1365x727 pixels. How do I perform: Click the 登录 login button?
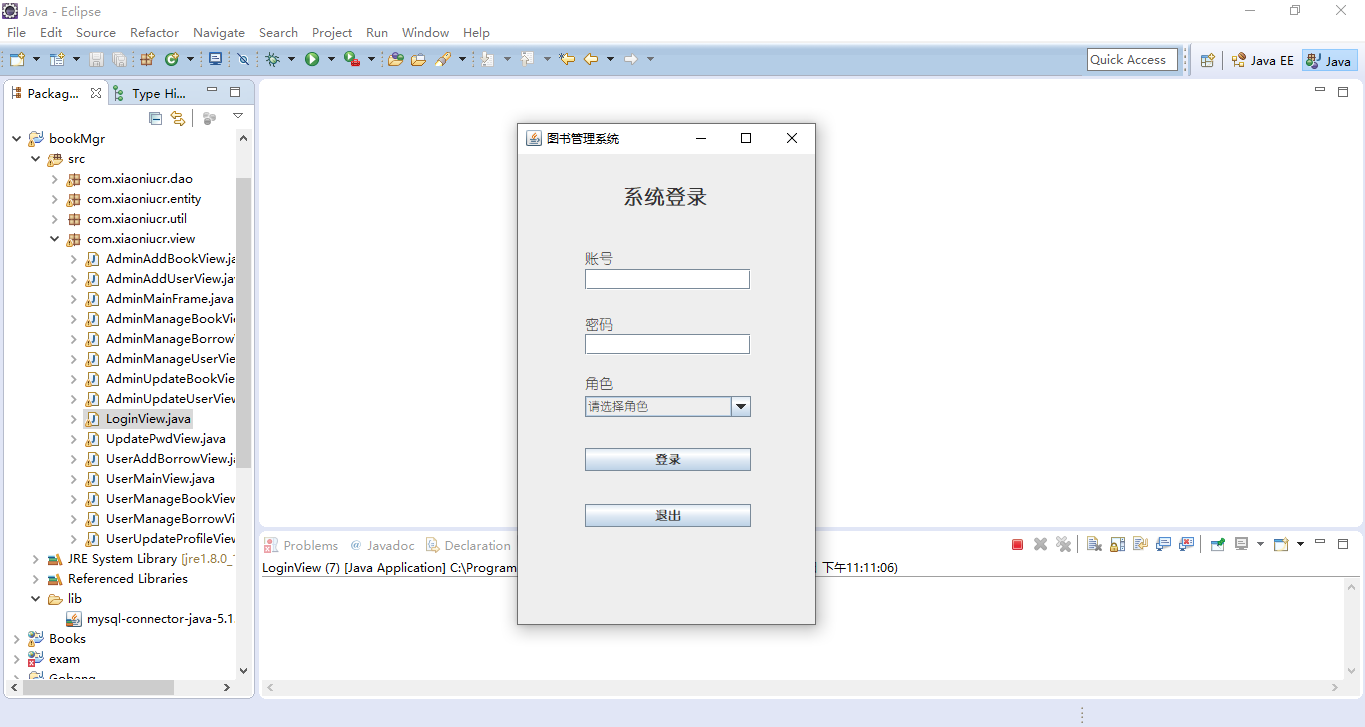[x=668, y=459]
